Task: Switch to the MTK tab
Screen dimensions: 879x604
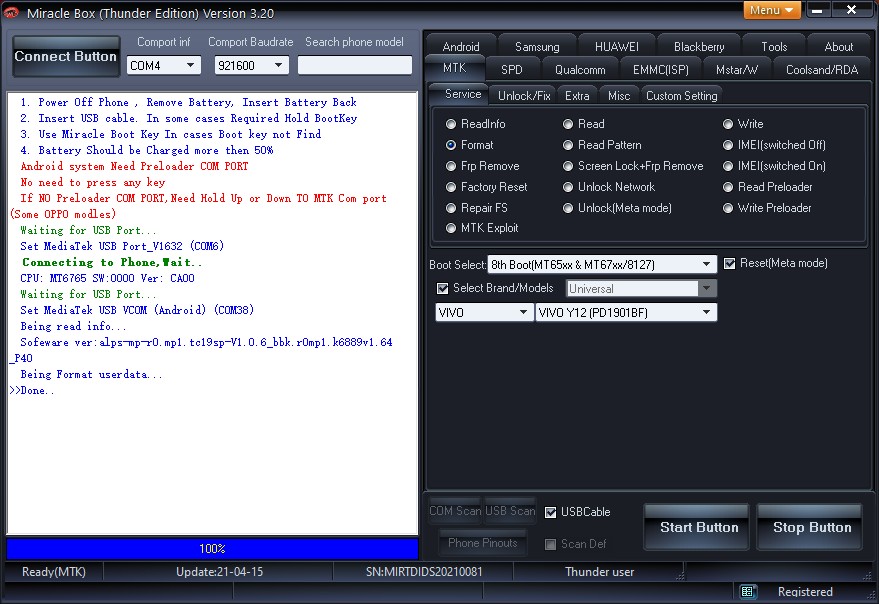Action: click(x=455, y=68)
